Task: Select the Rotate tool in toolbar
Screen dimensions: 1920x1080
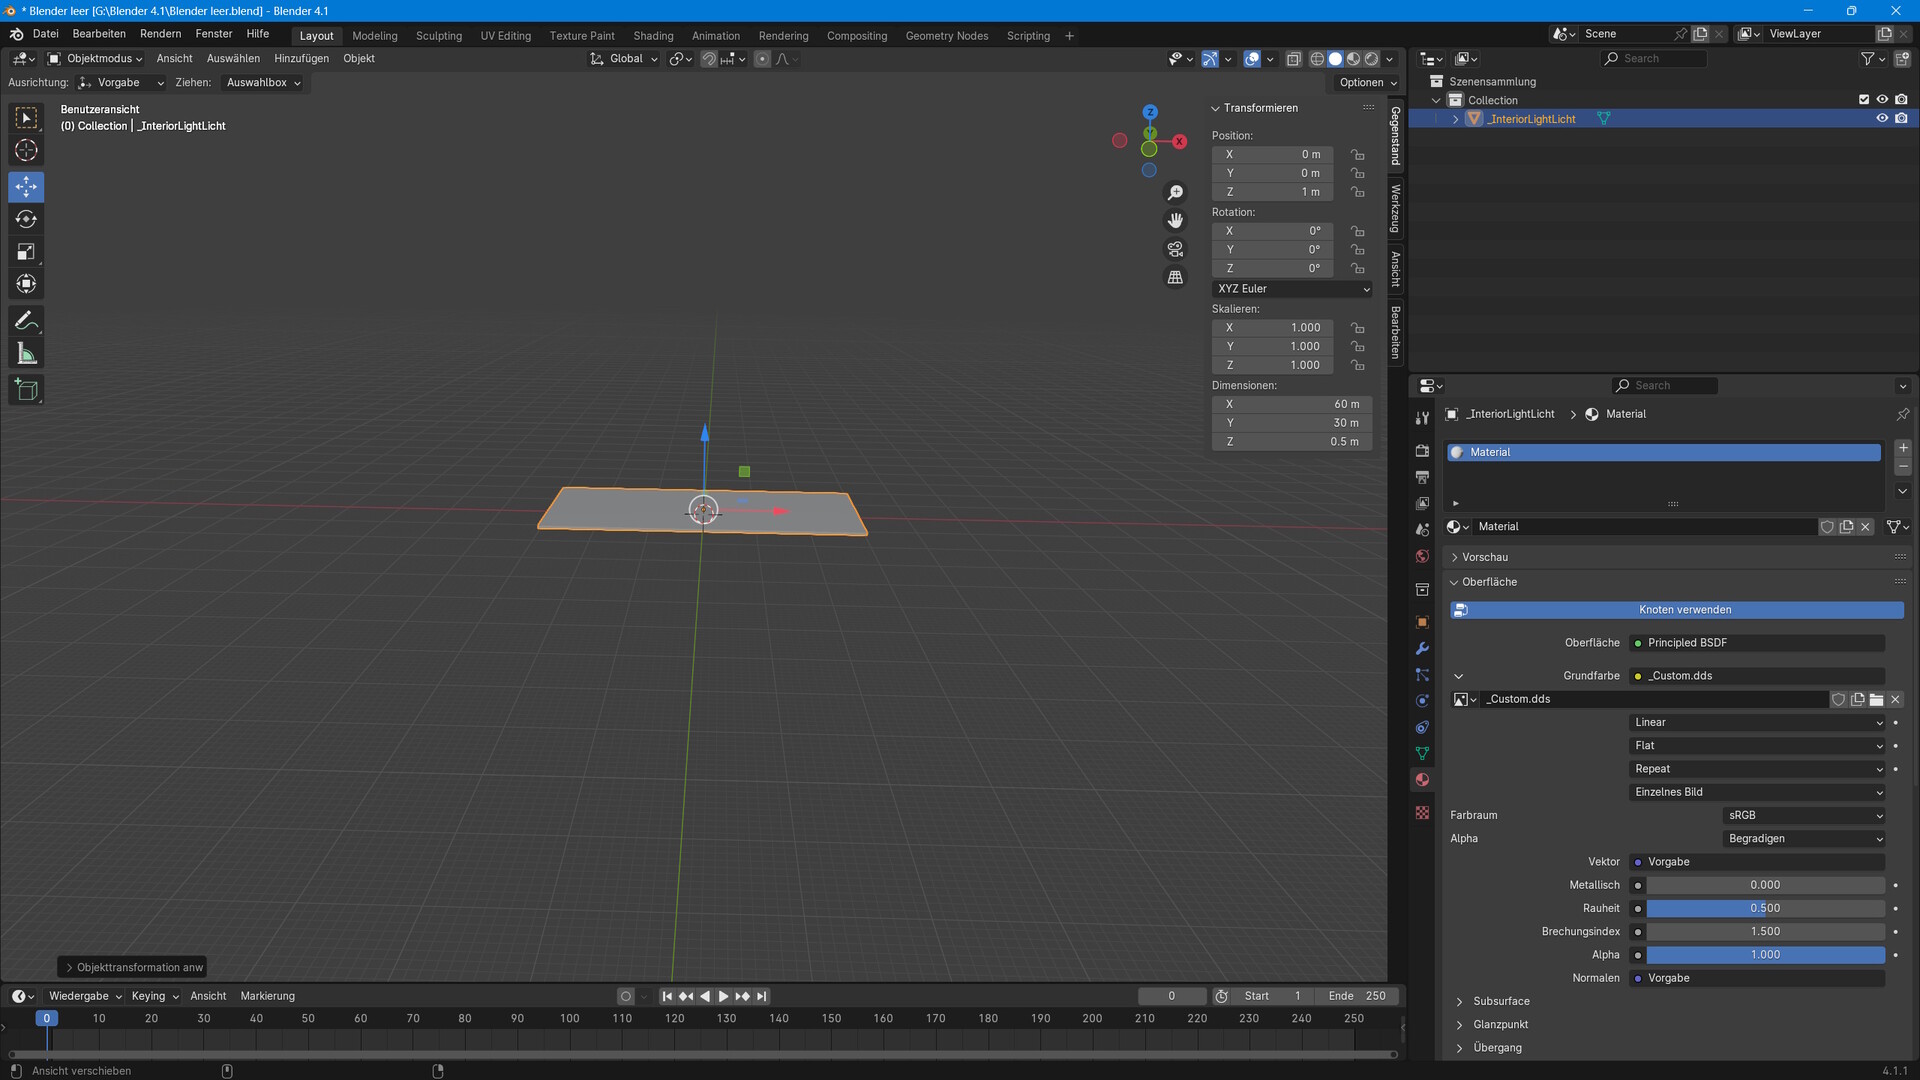Action: (x=26, y=219)
